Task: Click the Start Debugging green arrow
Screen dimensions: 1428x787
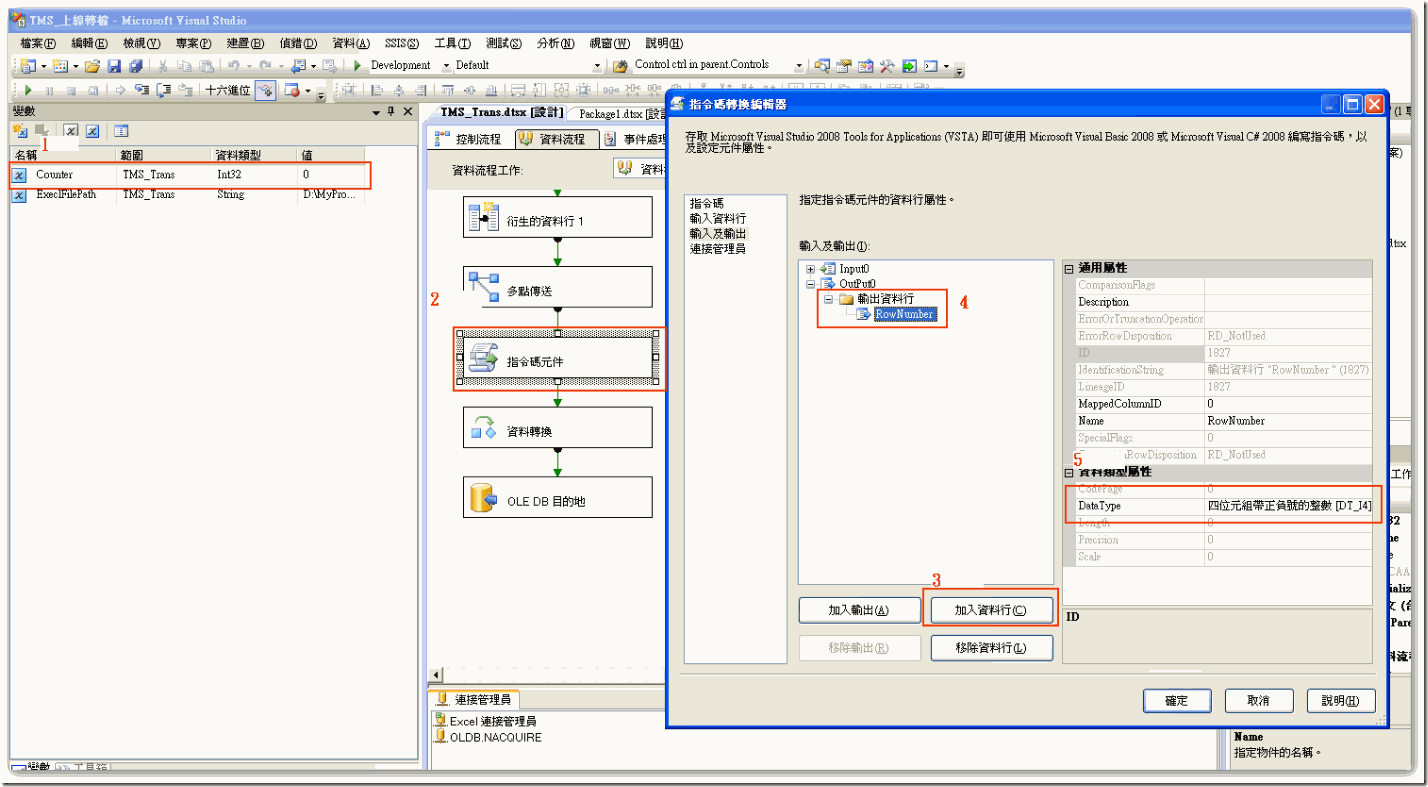Action: coord(357,66)
